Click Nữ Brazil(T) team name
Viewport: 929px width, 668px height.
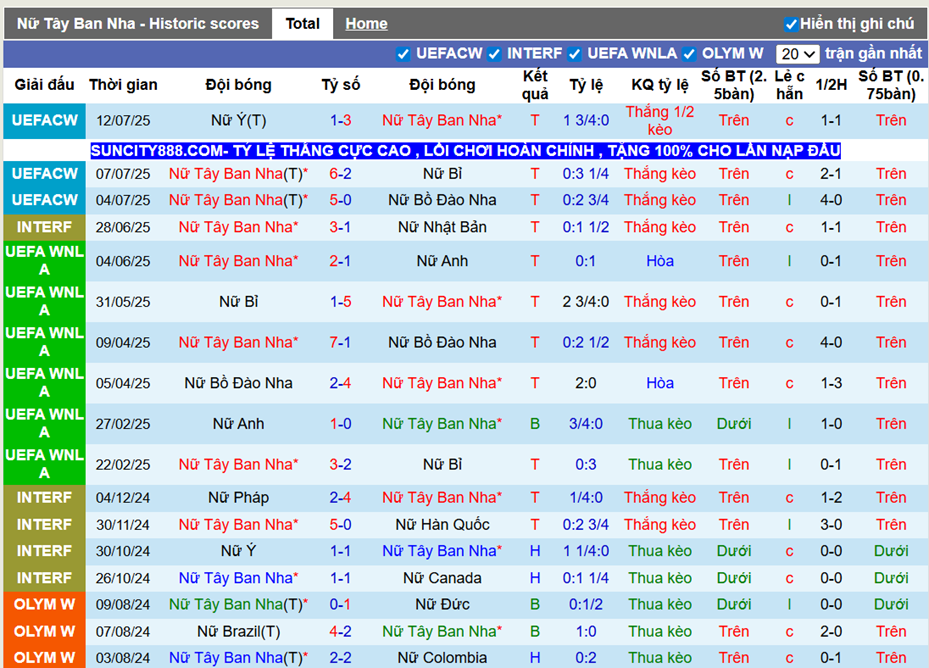[x=238, y=631]
